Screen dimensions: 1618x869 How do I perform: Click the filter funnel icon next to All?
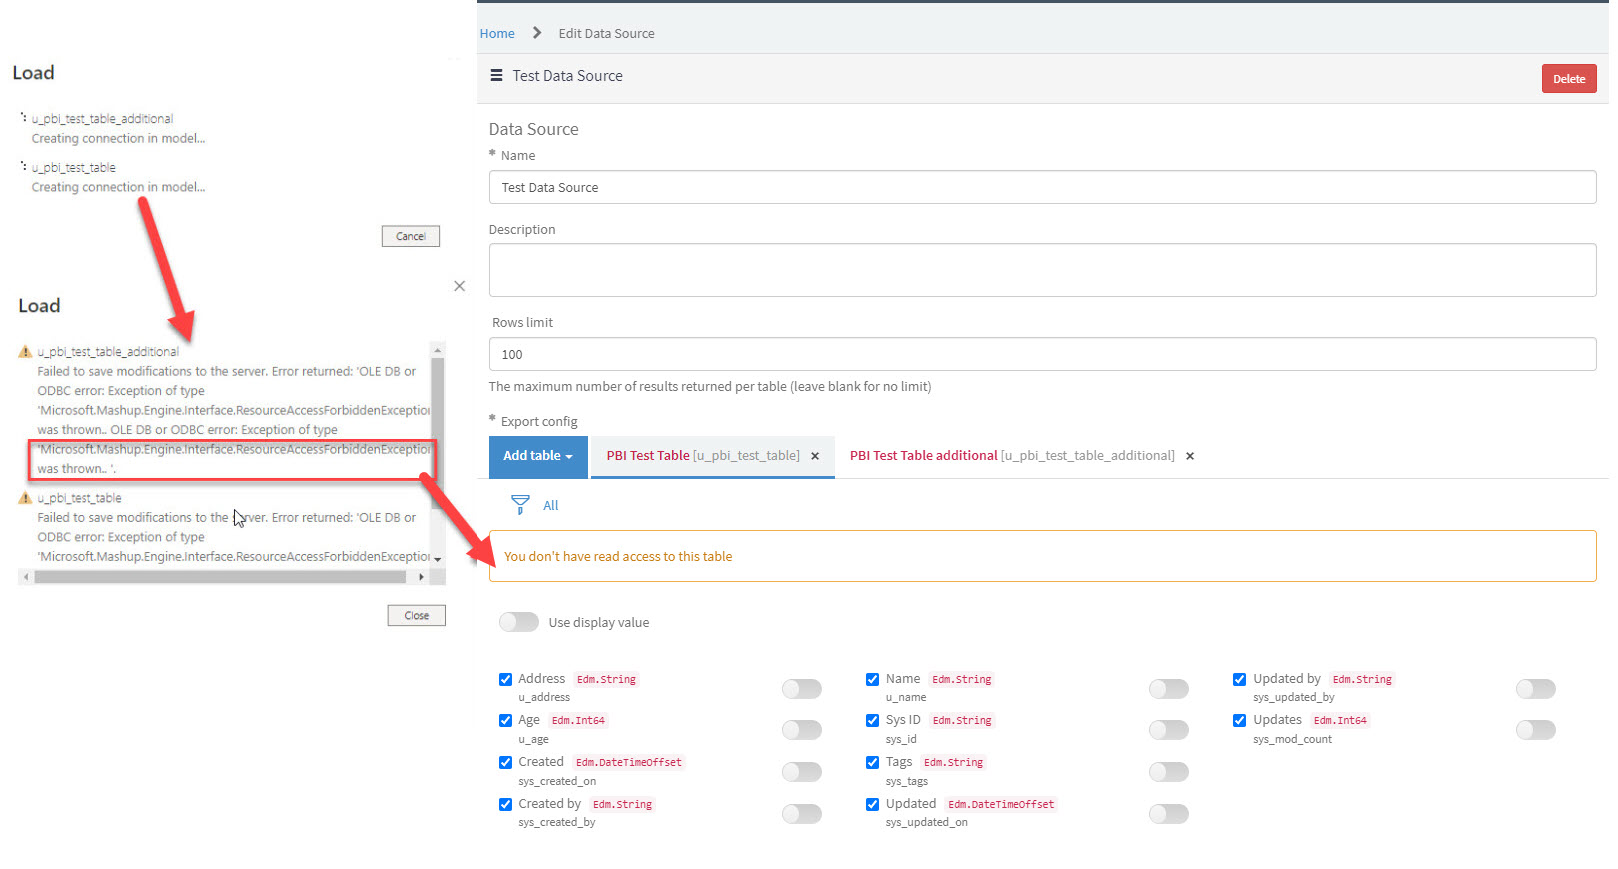click(x=520, y=505)
